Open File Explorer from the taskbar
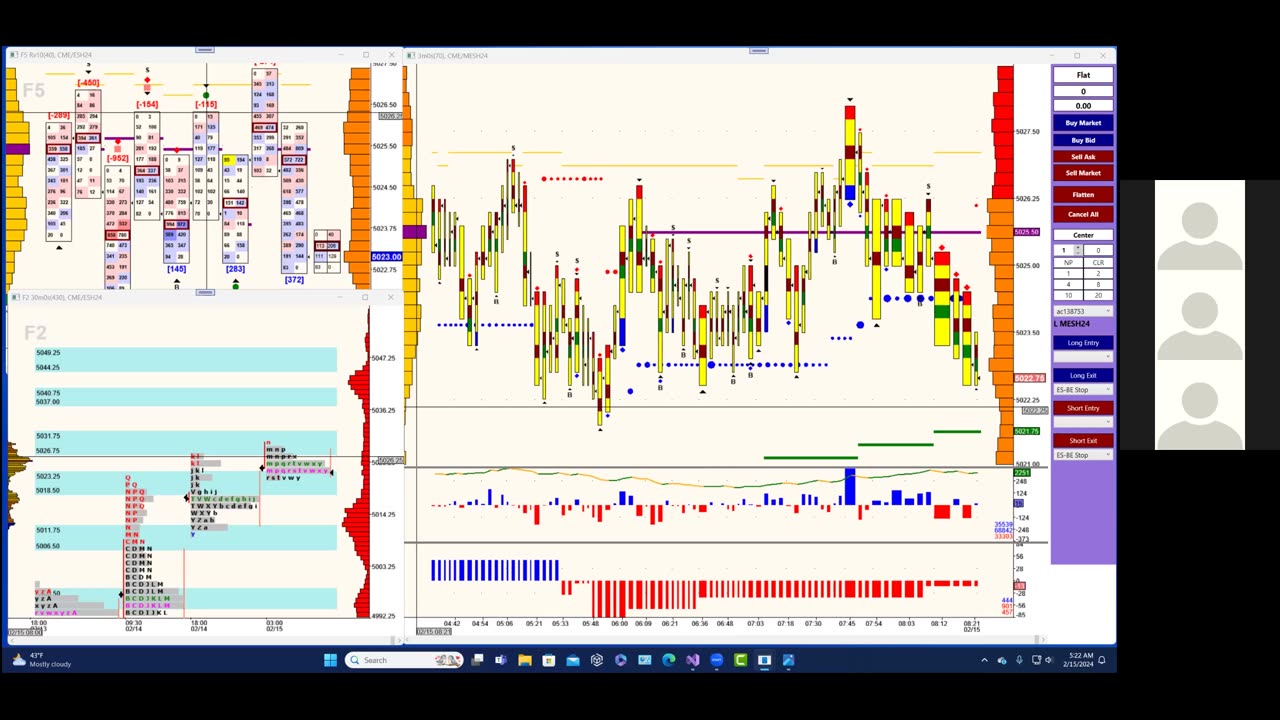1280x720 pixels. [x=524, y=660]
